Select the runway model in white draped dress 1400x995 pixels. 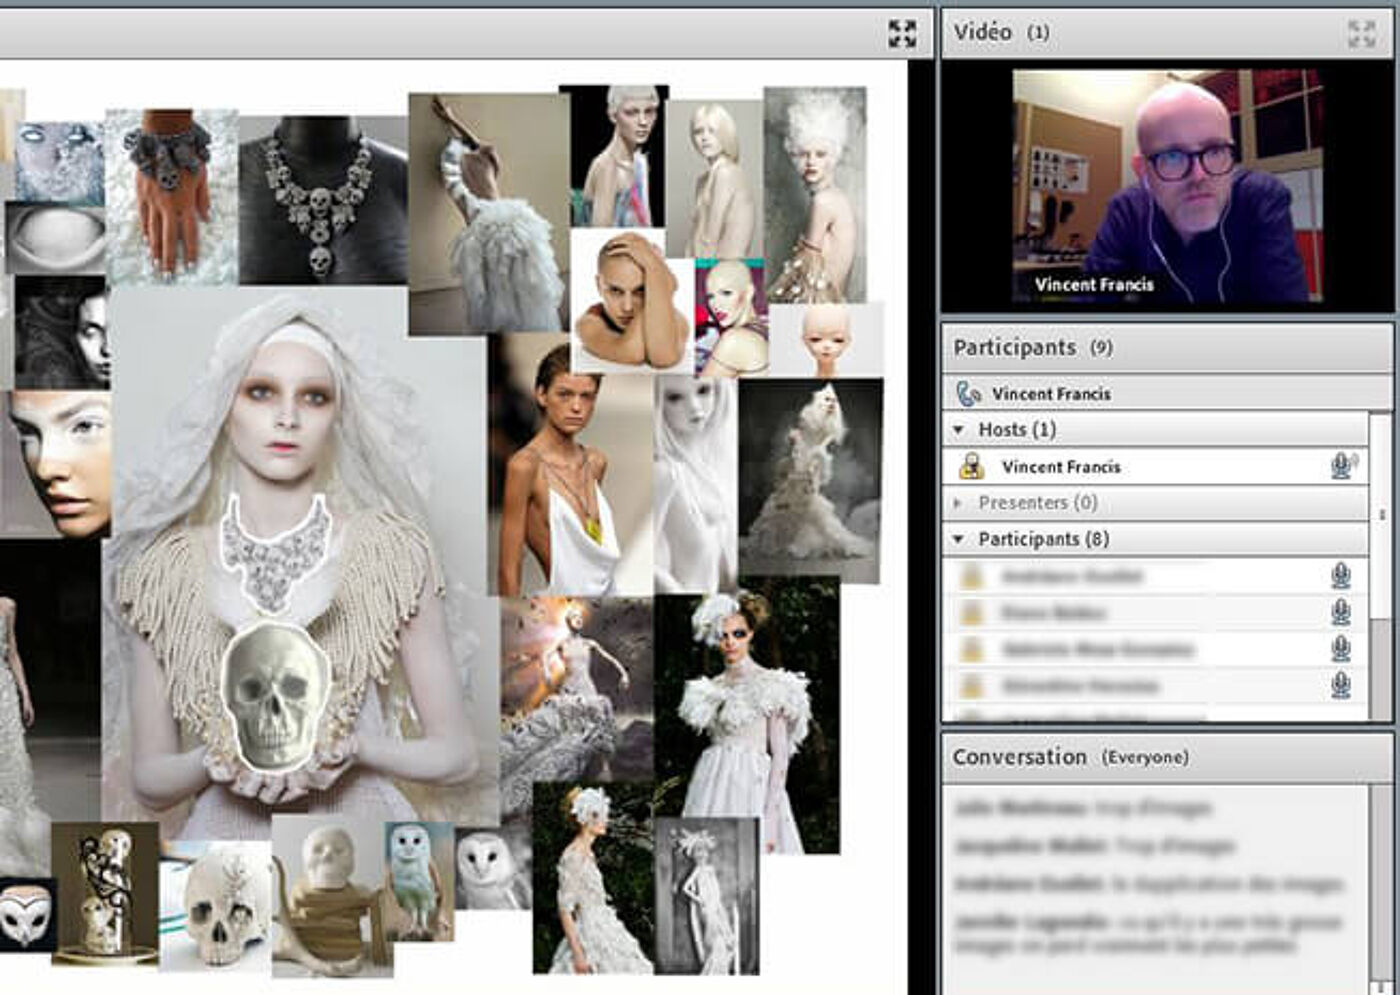coord(570,465)
